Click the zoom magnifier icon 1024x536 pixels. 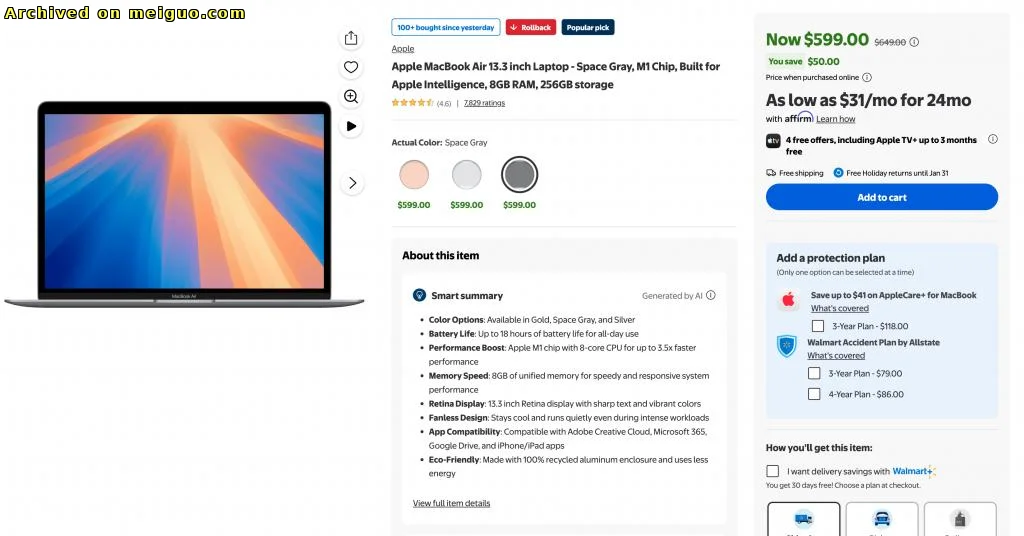351,97
